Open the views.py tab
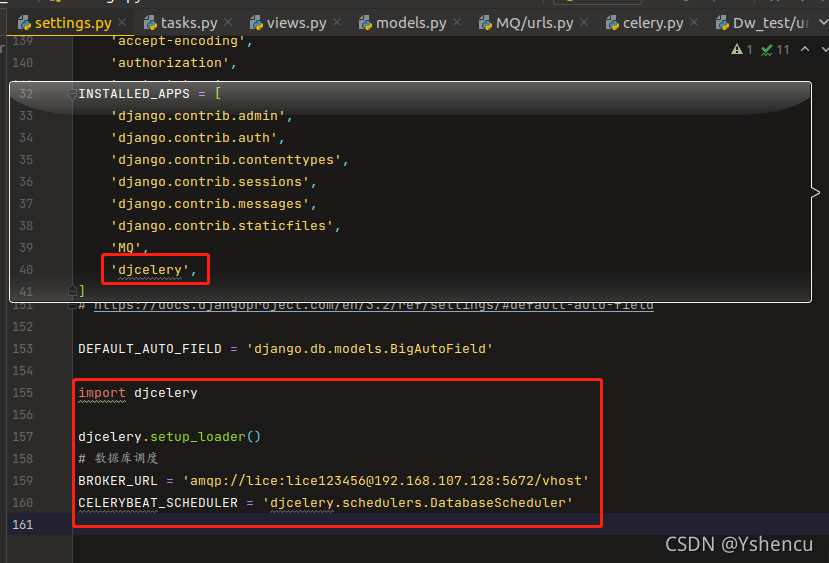The height and width of the screenshot is (563, 829). coord(296,23)
